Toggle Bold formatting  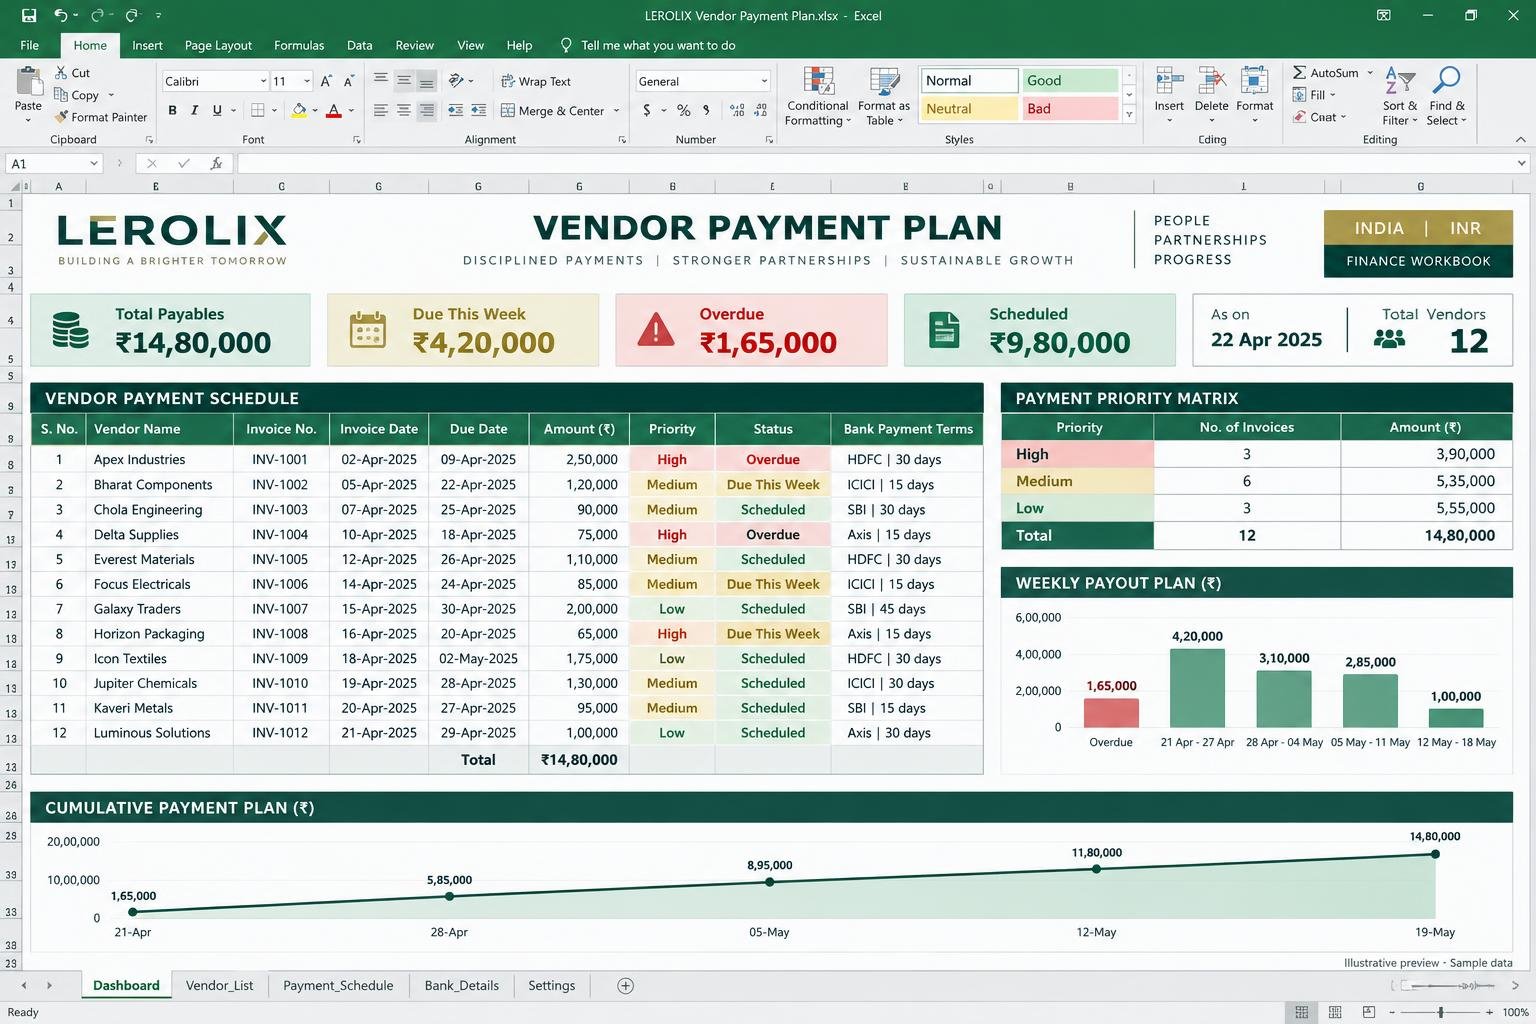coord(172,110)
